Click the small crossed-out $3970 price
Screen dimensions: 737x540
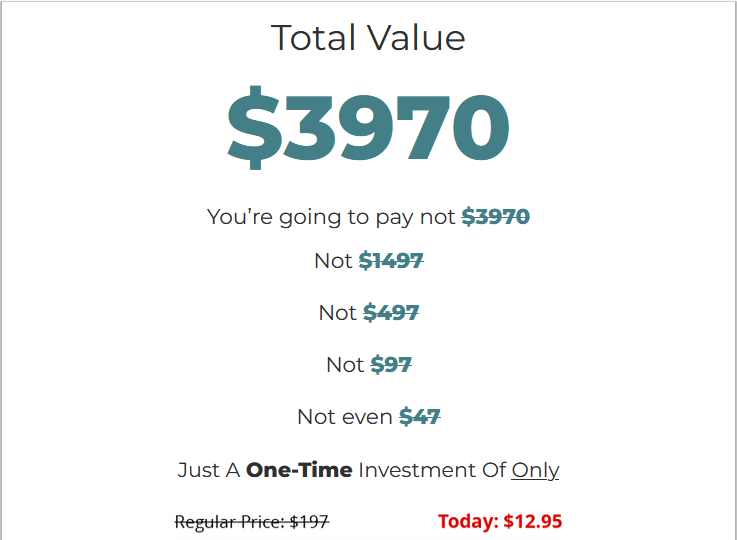[x=495, y=217]
